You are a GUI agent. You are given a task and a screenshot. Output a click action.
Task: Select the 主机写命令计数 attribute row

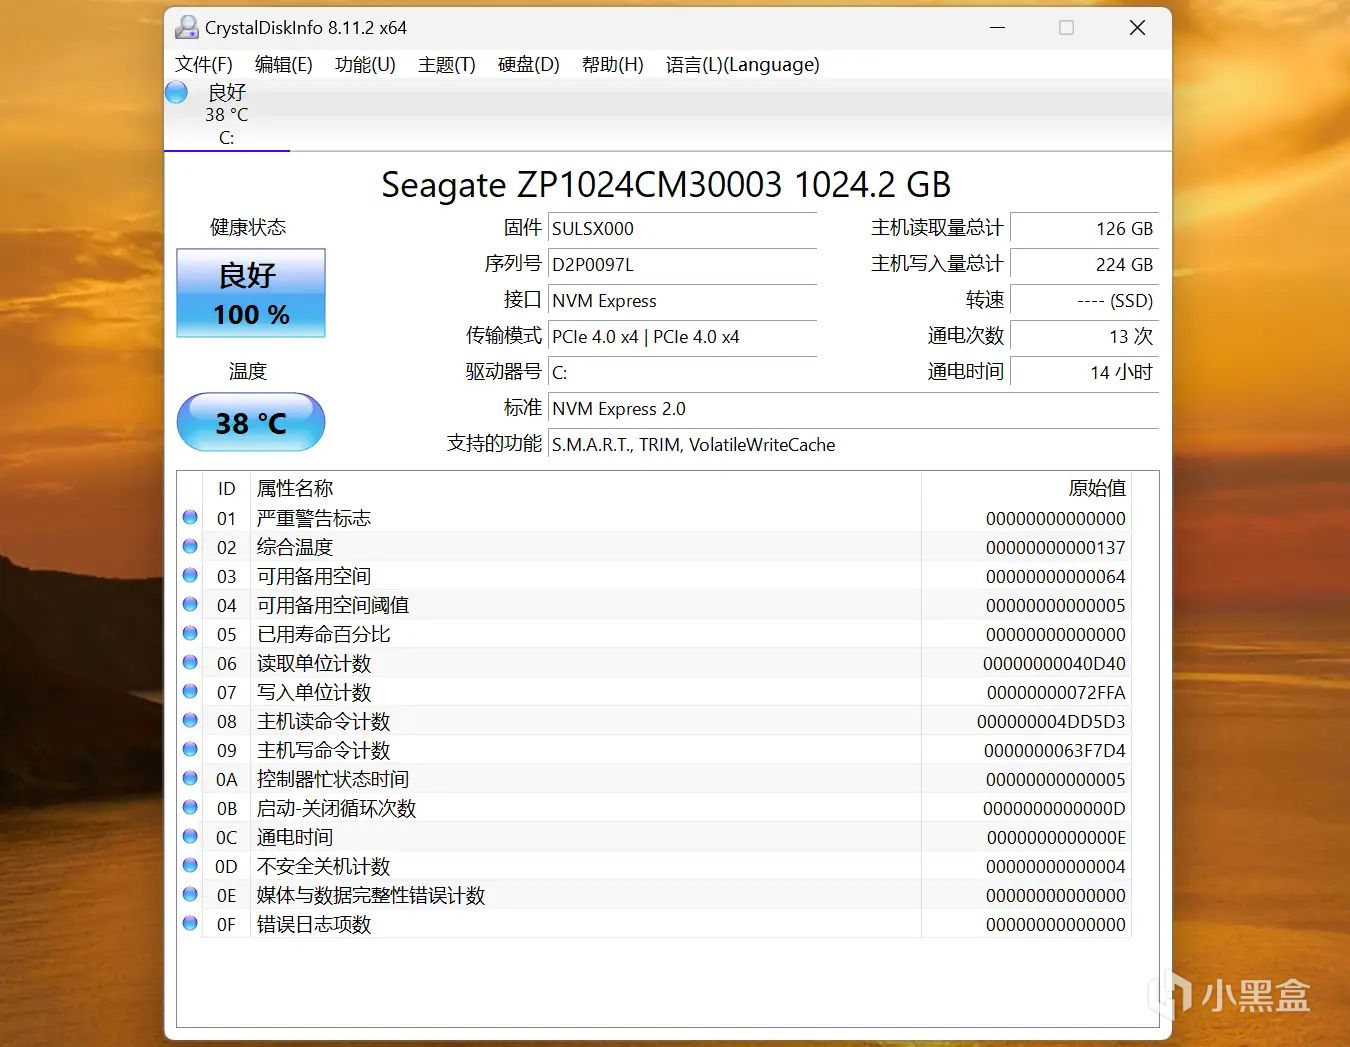(x=654, y=750)
